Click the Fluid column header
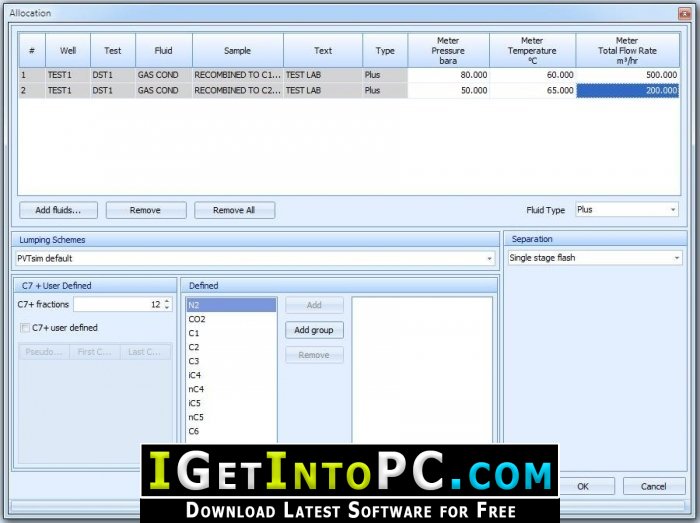This screenshot has width=700, height=523. [163, 50]
